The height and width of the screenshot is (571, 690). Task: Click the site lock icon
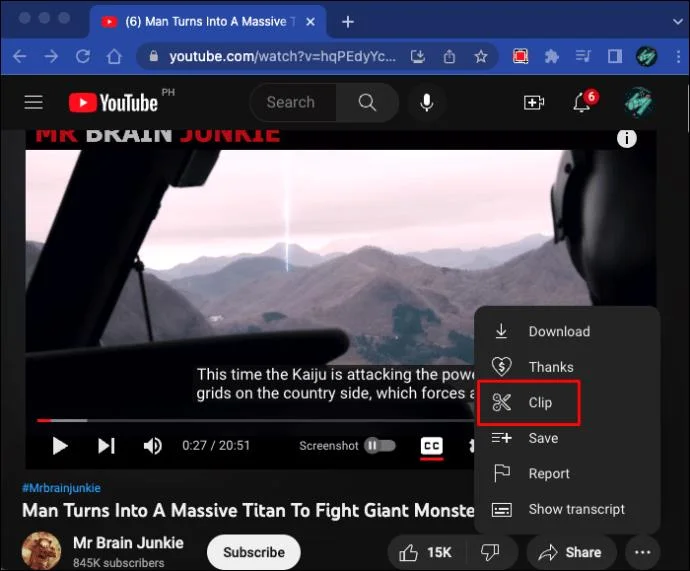pos(154,56)
